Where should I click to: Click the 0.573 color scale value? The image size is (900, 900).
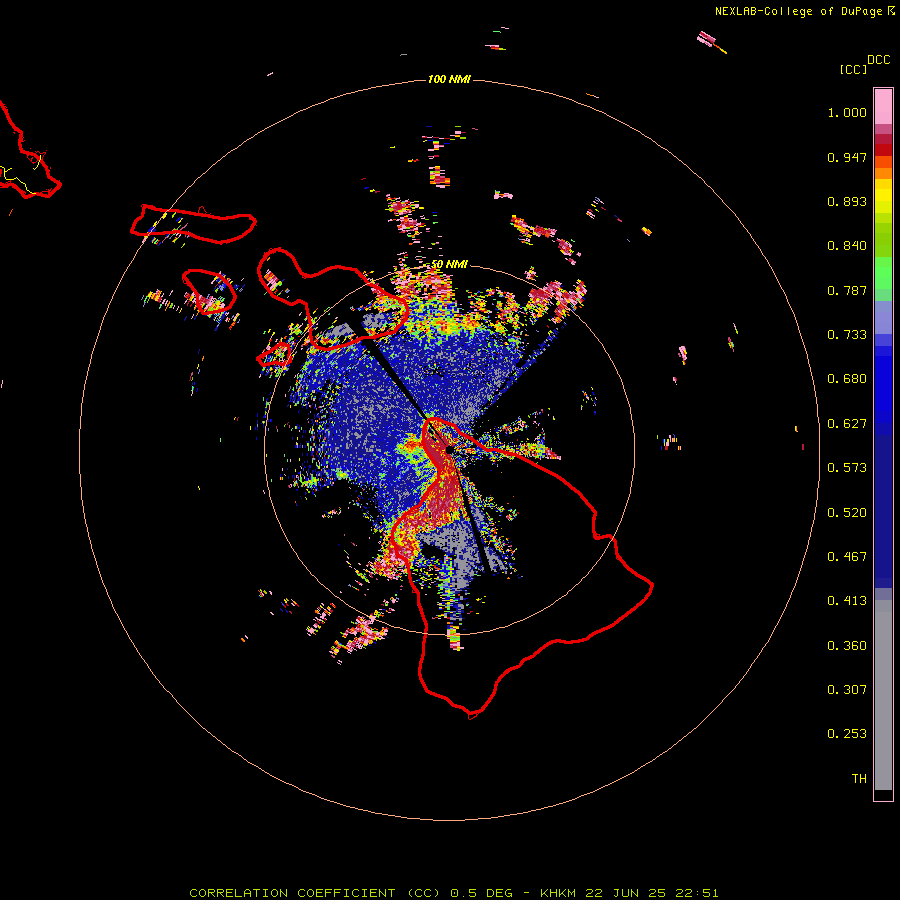tap(847, 468)
